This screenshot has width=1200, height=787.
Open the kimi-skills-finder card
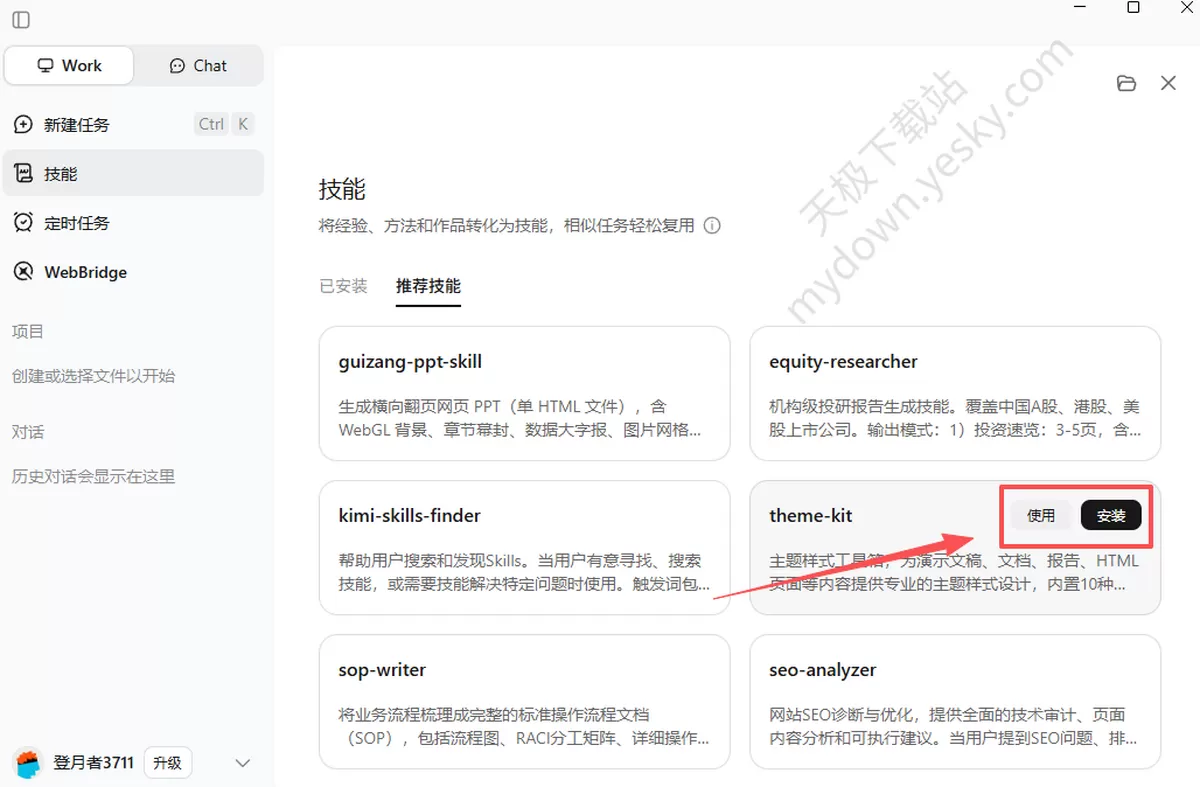click(x=524, y=547)
